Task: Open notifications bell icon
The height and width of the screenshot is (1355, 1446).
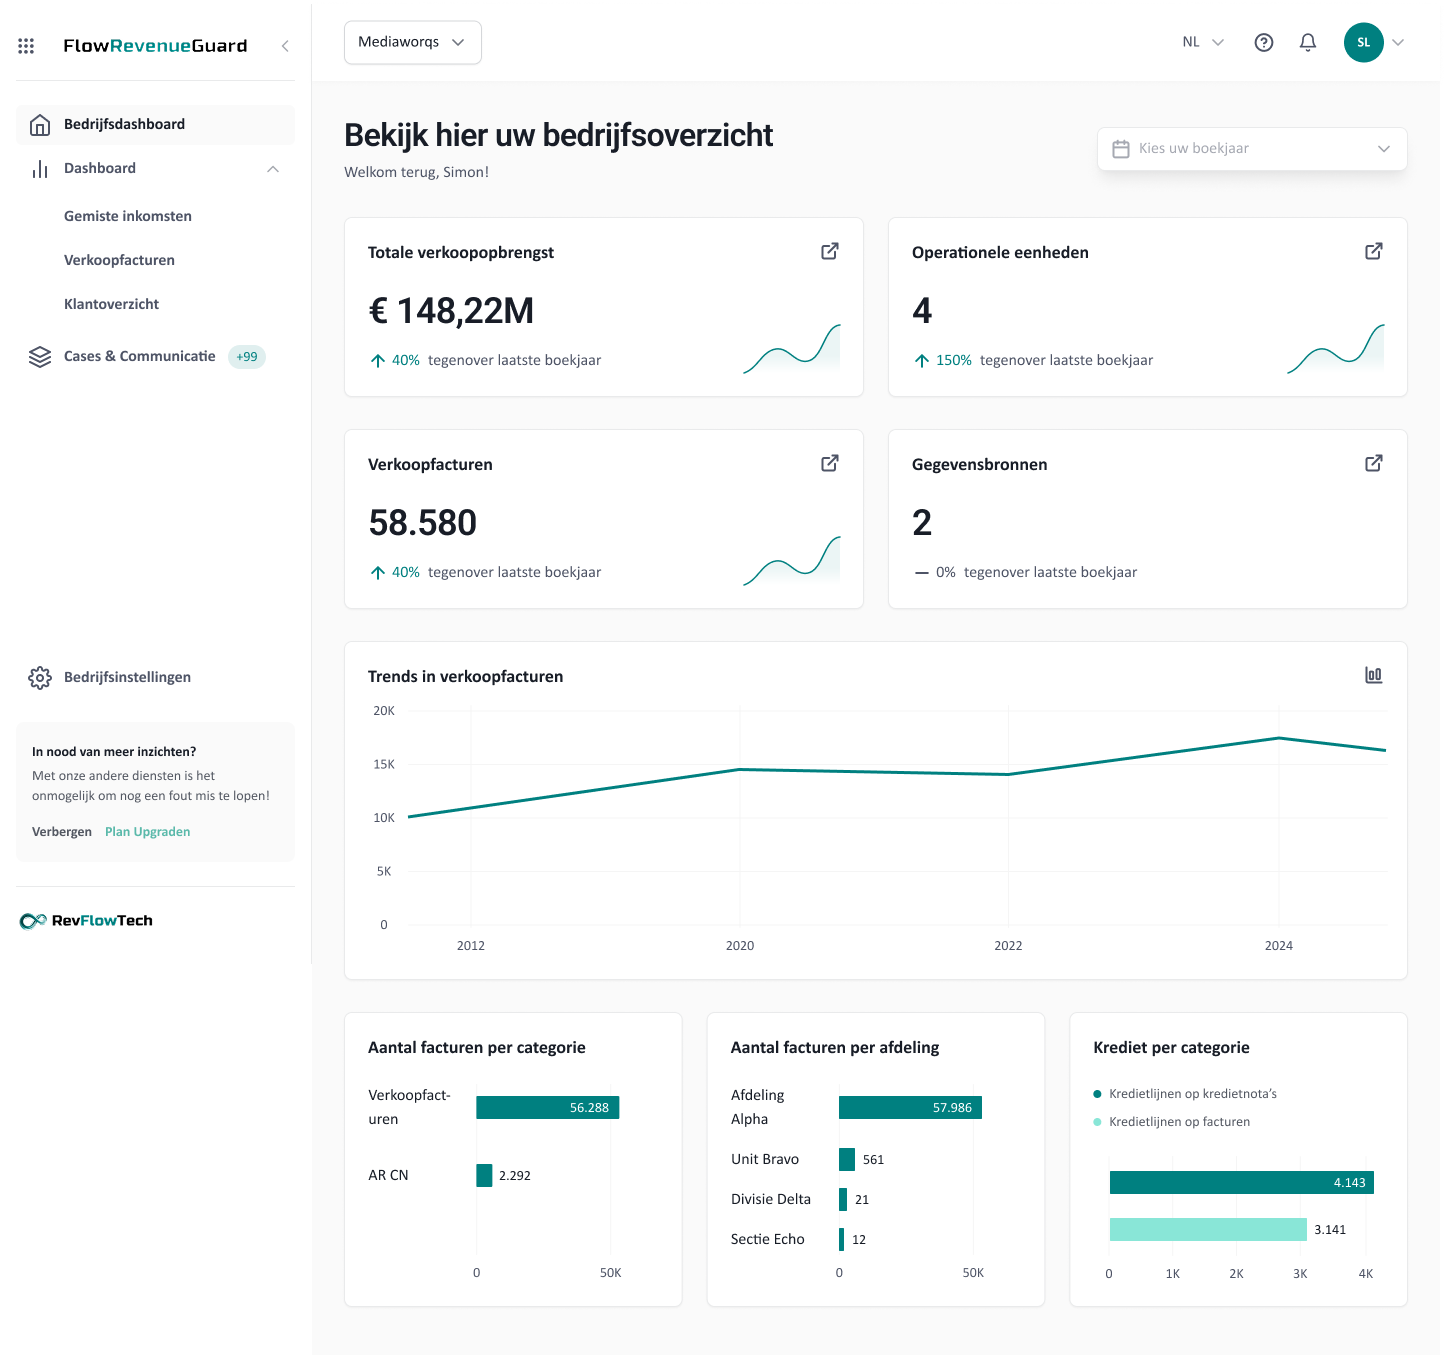Action: tap(1308, 42)
